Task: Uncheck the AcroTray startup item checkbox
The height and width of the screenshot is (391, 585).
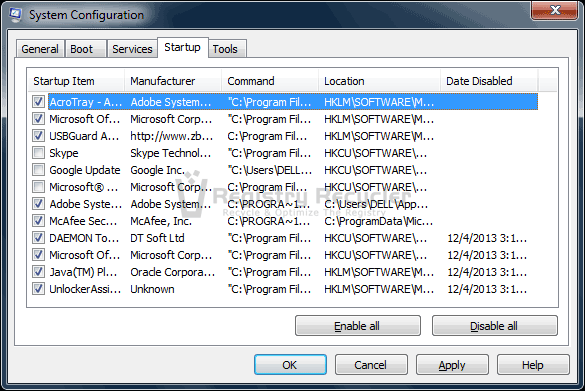Action: (38, 101)
